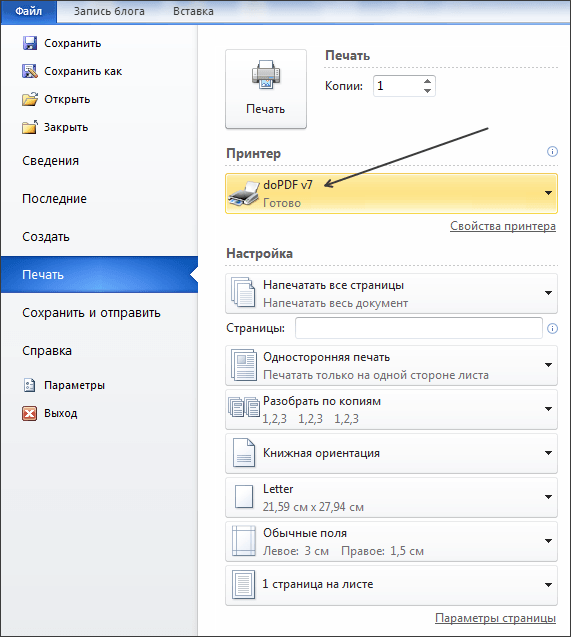Open the Сохранить и отправить menu item
The height and width of the screenshot is (637, 571).
91,313
